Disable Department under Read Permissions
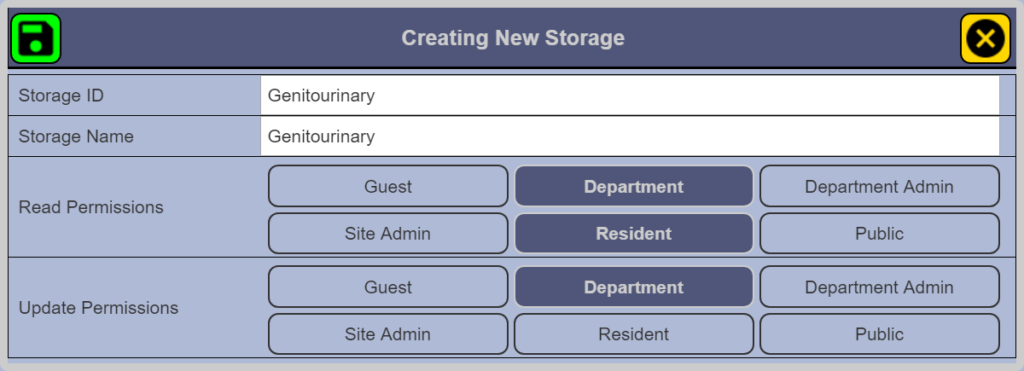Image resolution: width=1024 pixels, height=371 pixels. 633,186
